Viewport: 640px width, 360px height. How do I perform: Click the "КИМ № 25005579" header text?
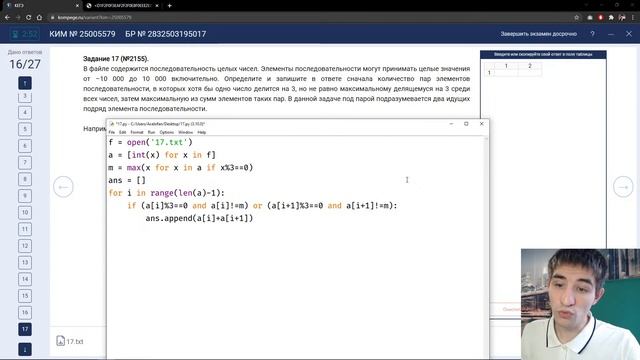(82, 34)
